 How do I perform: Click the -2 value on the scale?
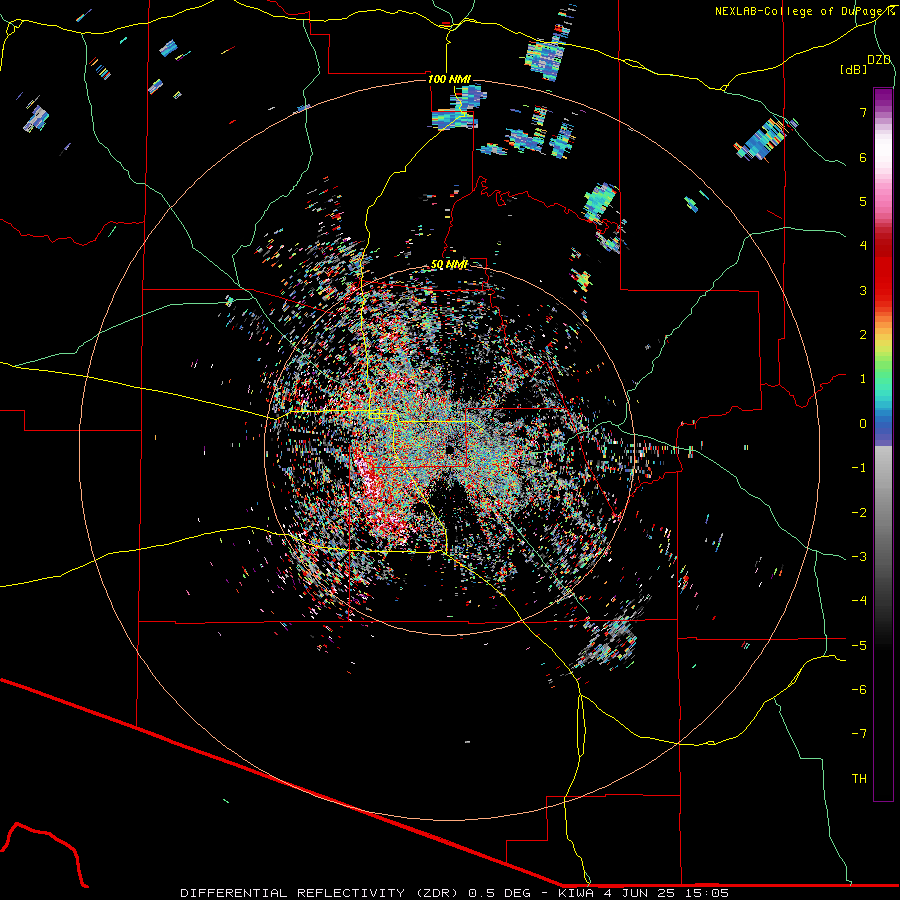[859, 513]
